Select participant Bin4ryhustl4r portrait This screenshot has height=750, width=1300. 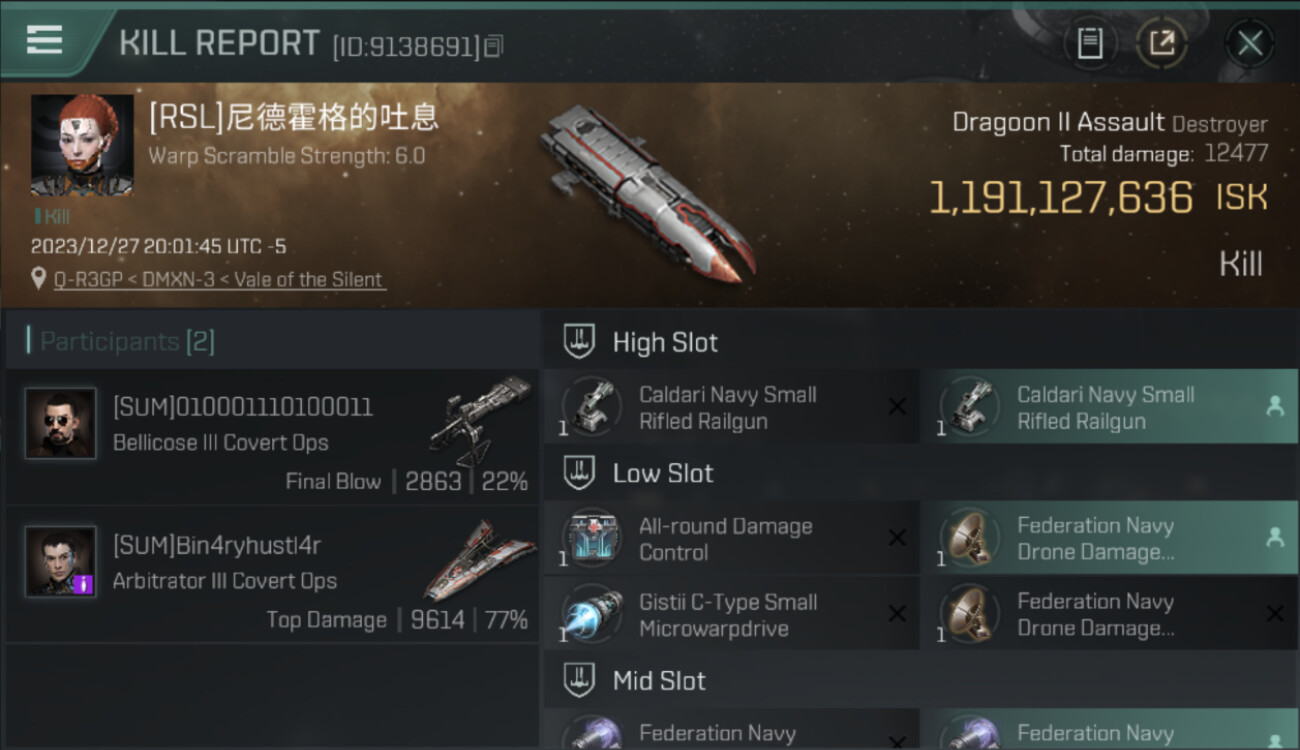60,562
